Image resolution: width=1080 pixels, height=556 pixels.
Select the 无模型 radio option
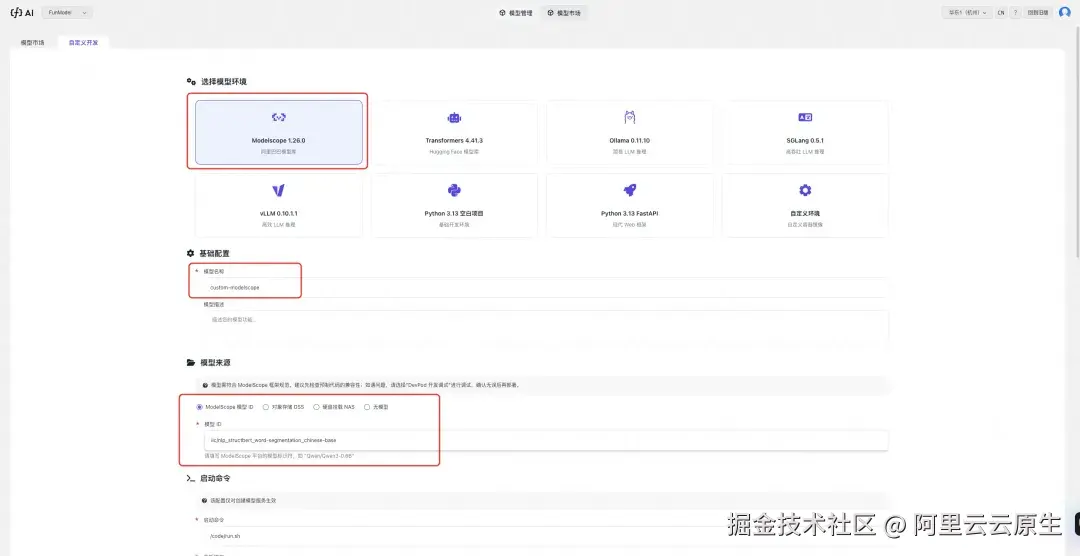click(x=367, y=407)
